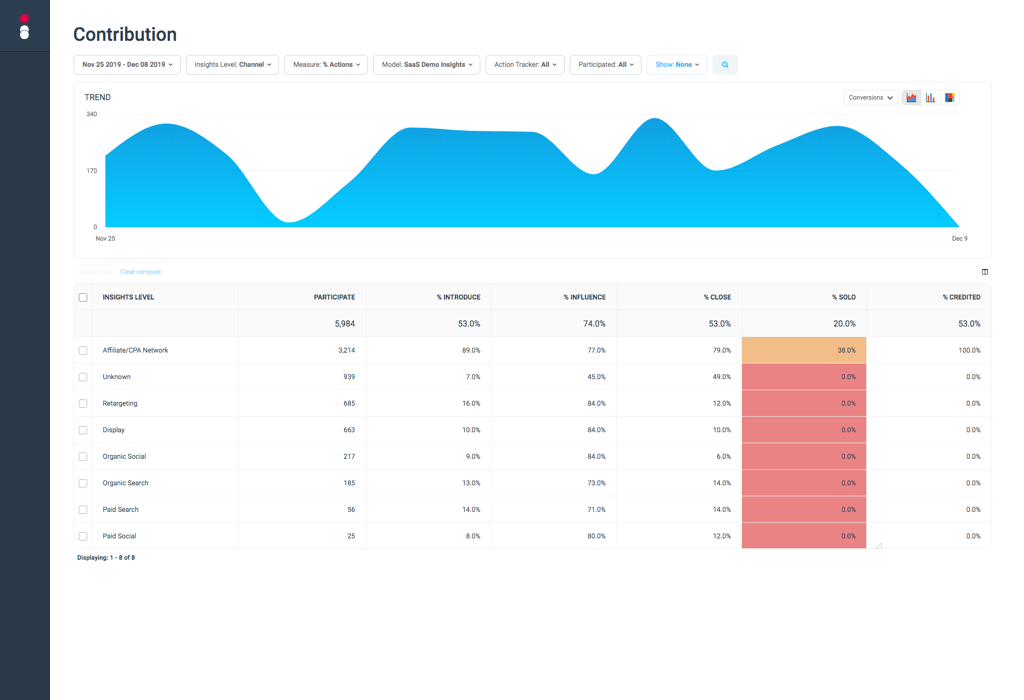Select the header checkbox to select all rows
Viewport: 1024px width, 700px height.
(x=82, y=297)
